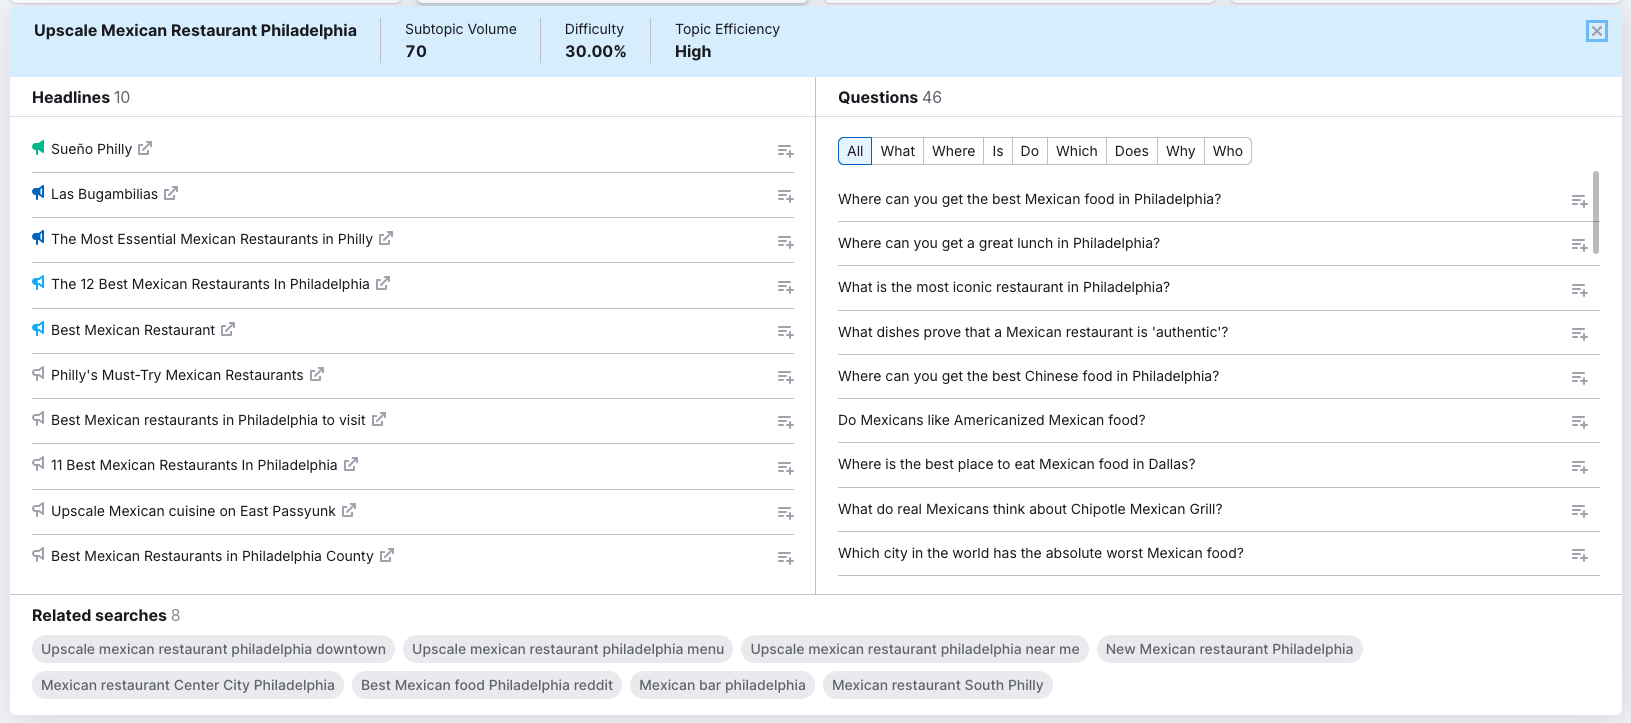The height and width of the screenshot is (723, 1631).
Task: Filter questions by 'Does'
Action: pyautogui.click(x=1131, y=151)
